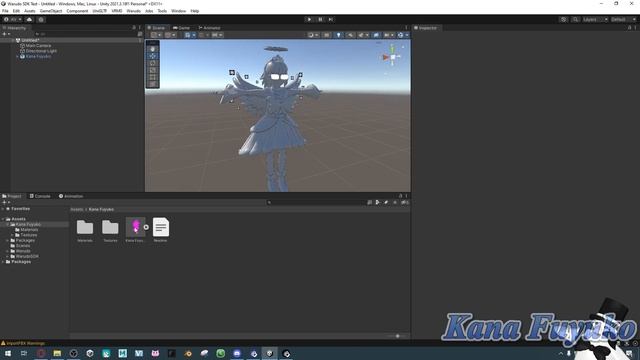This screenshot has width=640, height=360.
Task: Open the VRM0 menu
Action: tap(117, 11)
